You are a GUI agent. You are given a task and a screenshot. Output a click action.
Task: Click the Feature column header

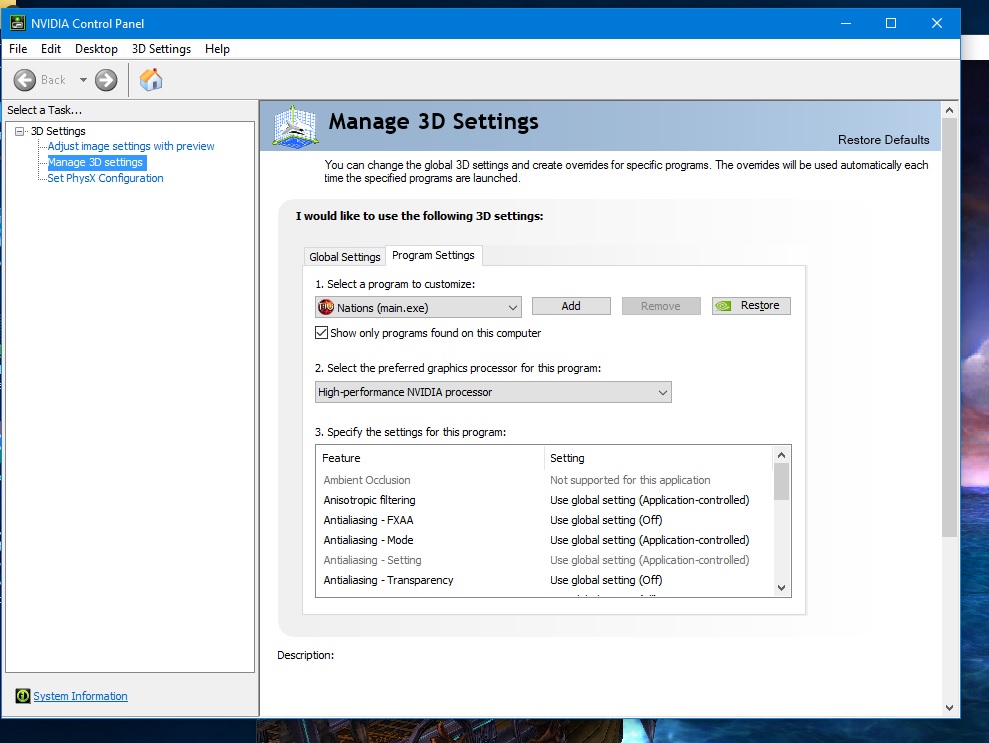point(430,458)
